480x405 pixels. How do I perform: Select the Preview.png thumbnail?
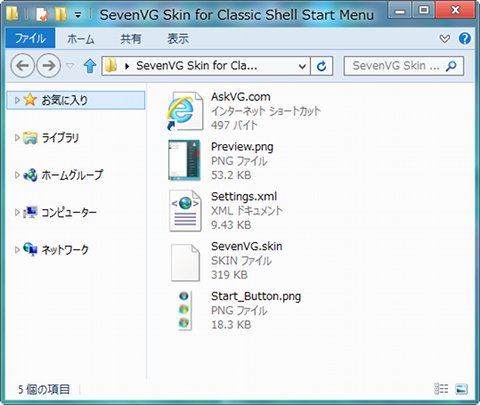coord(184,161)
